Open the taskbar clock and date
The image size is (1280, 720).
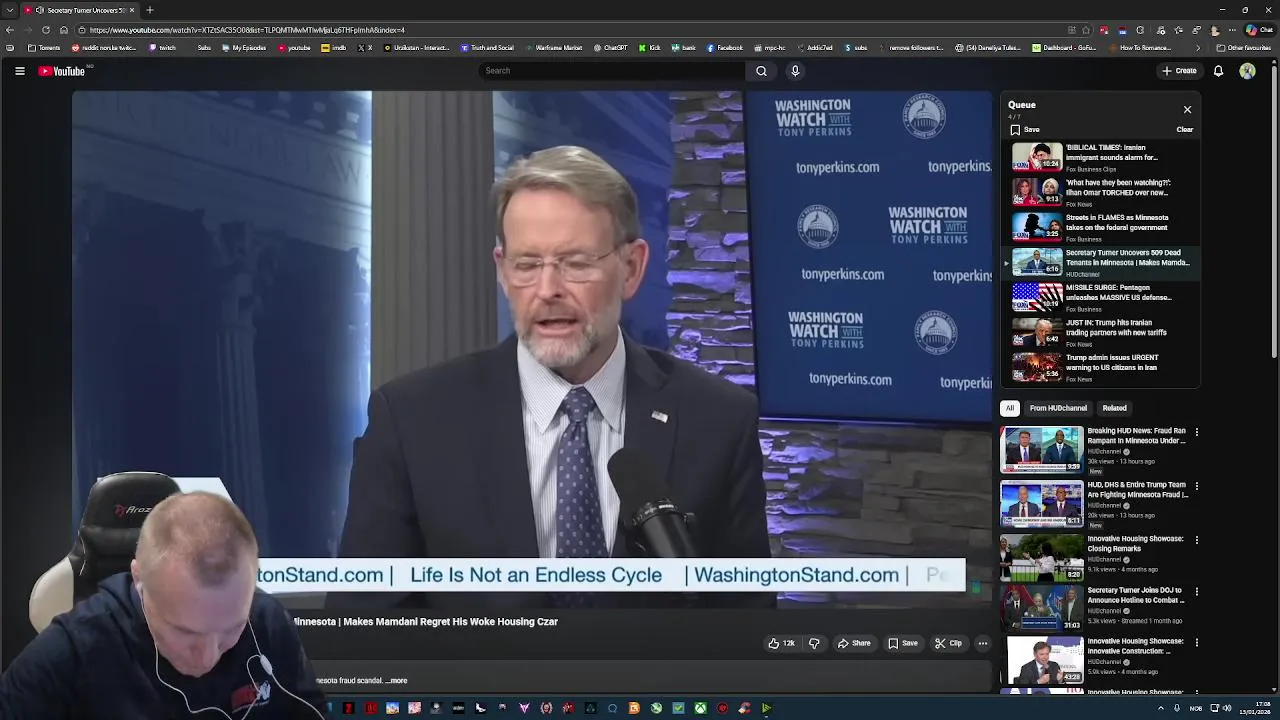[1255, 708]
